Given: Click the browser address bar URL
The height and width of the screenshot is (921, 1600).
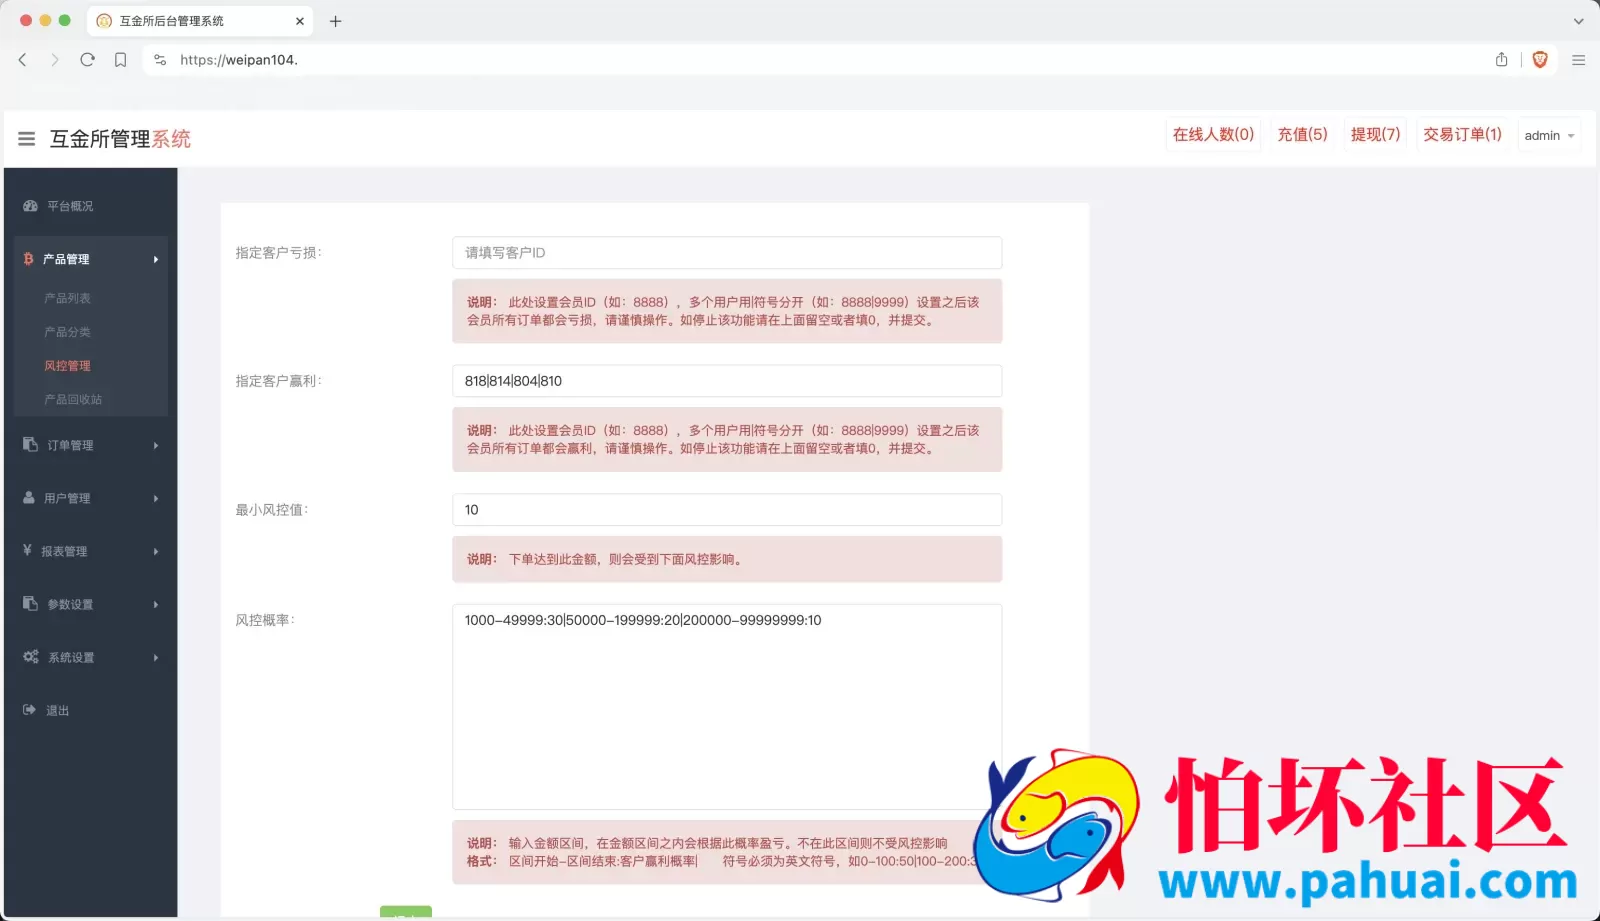Looking at the screenshot, I should coord(239,60).
